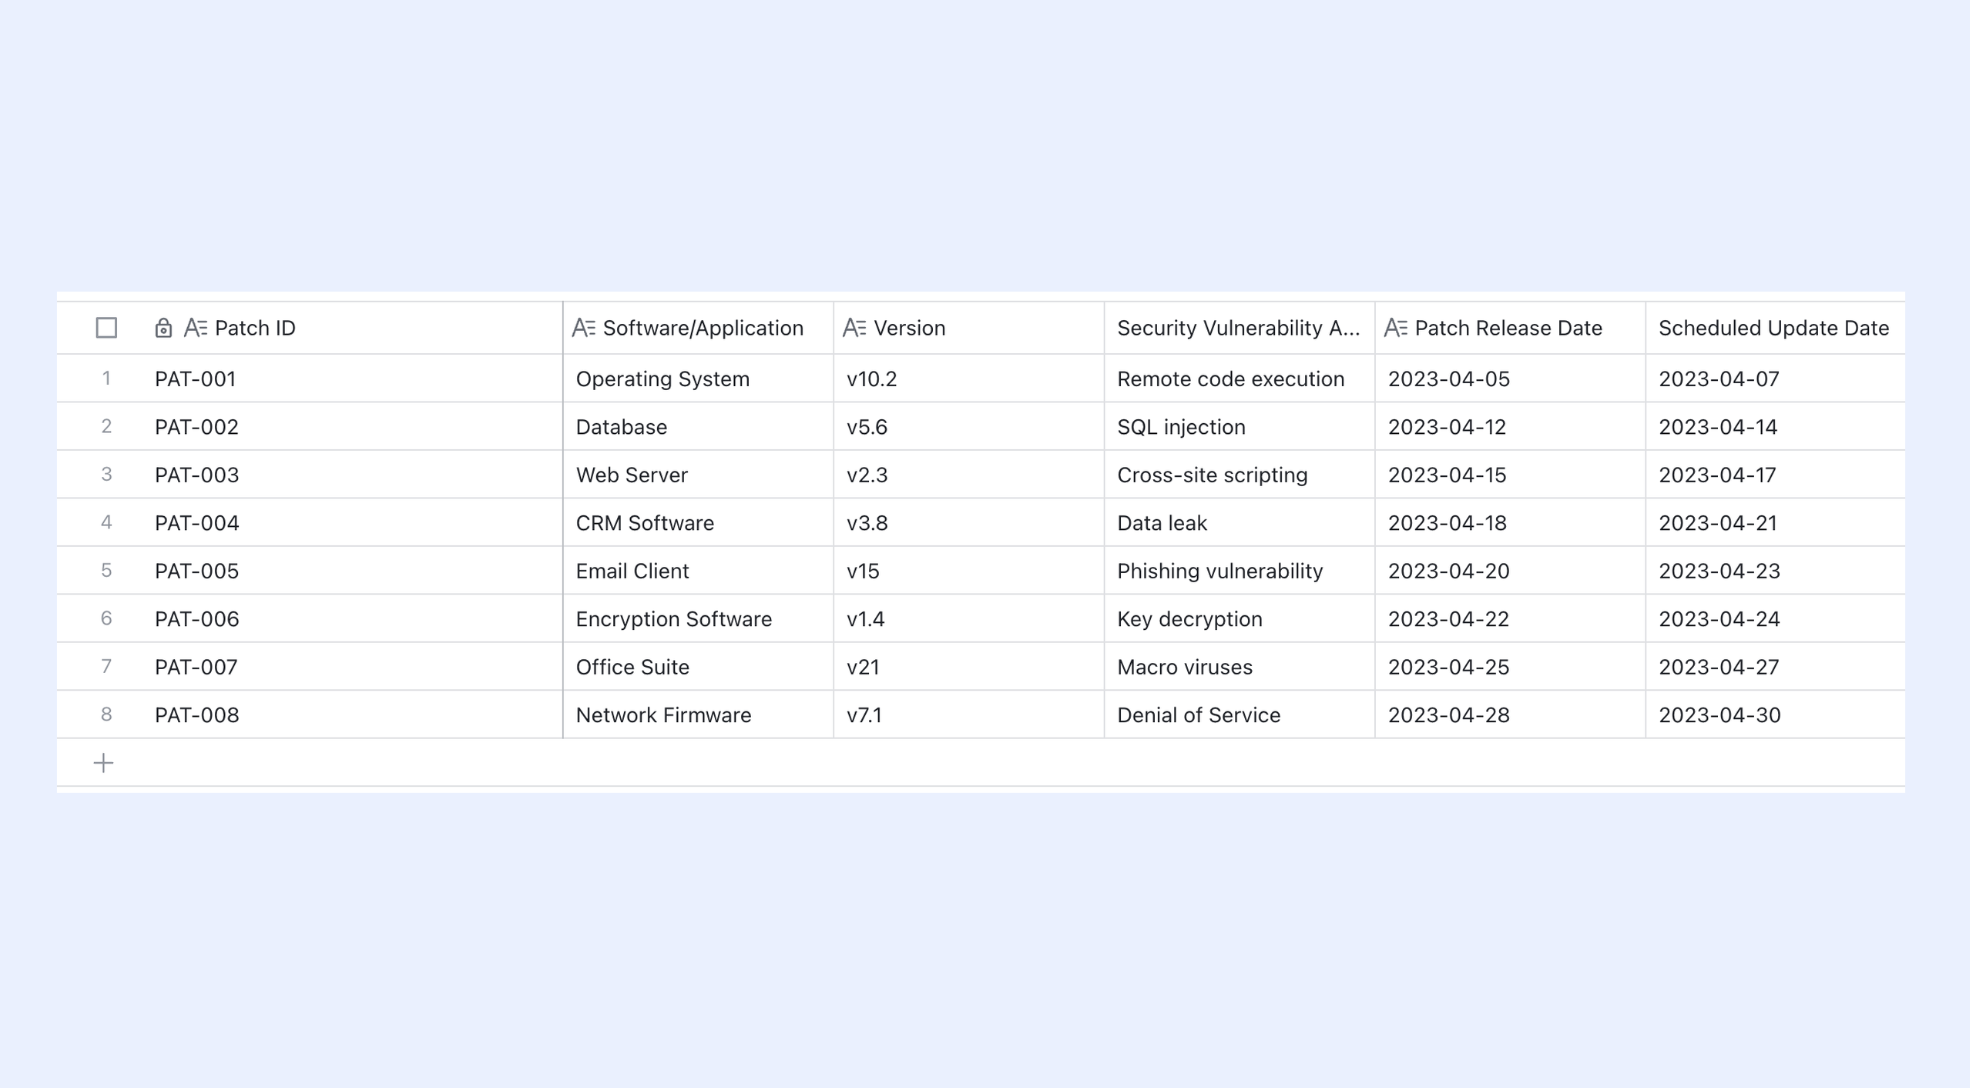
Task: Click the Encryption Software cell
Action: (x=698, y=619)
